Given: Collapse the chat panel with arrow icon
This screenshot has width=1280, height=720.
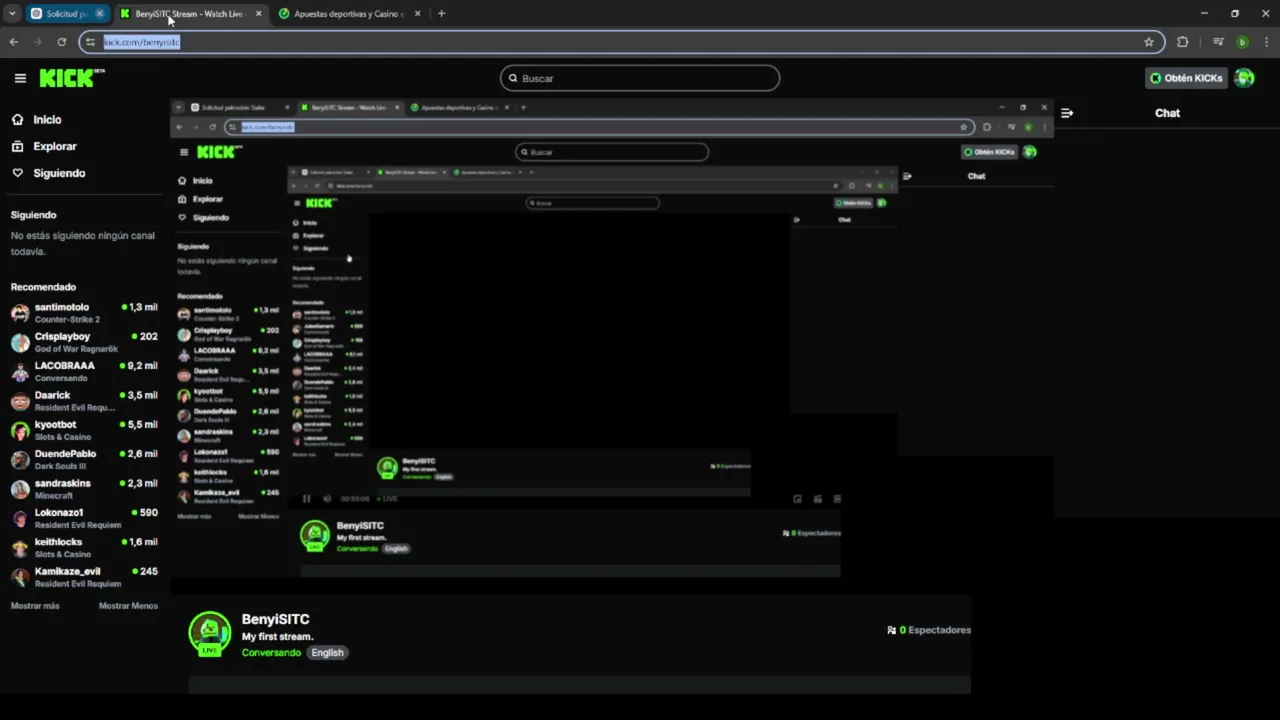Looking at the screenshot, I should click(x=1067, y=113).
